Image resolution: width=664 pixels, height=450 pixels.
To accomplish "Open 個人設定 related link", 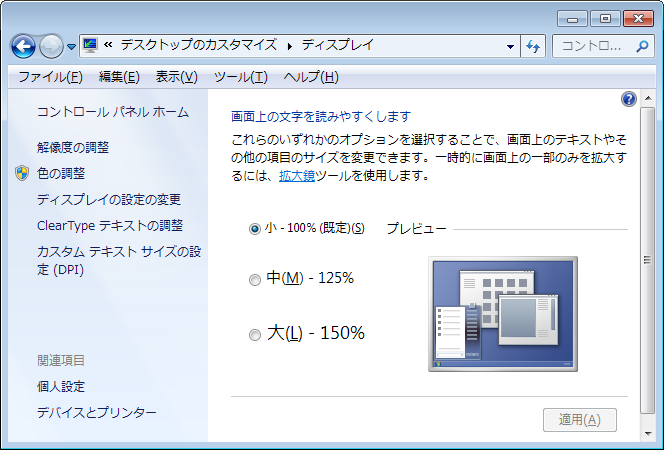I will click(x=61, y=387).
